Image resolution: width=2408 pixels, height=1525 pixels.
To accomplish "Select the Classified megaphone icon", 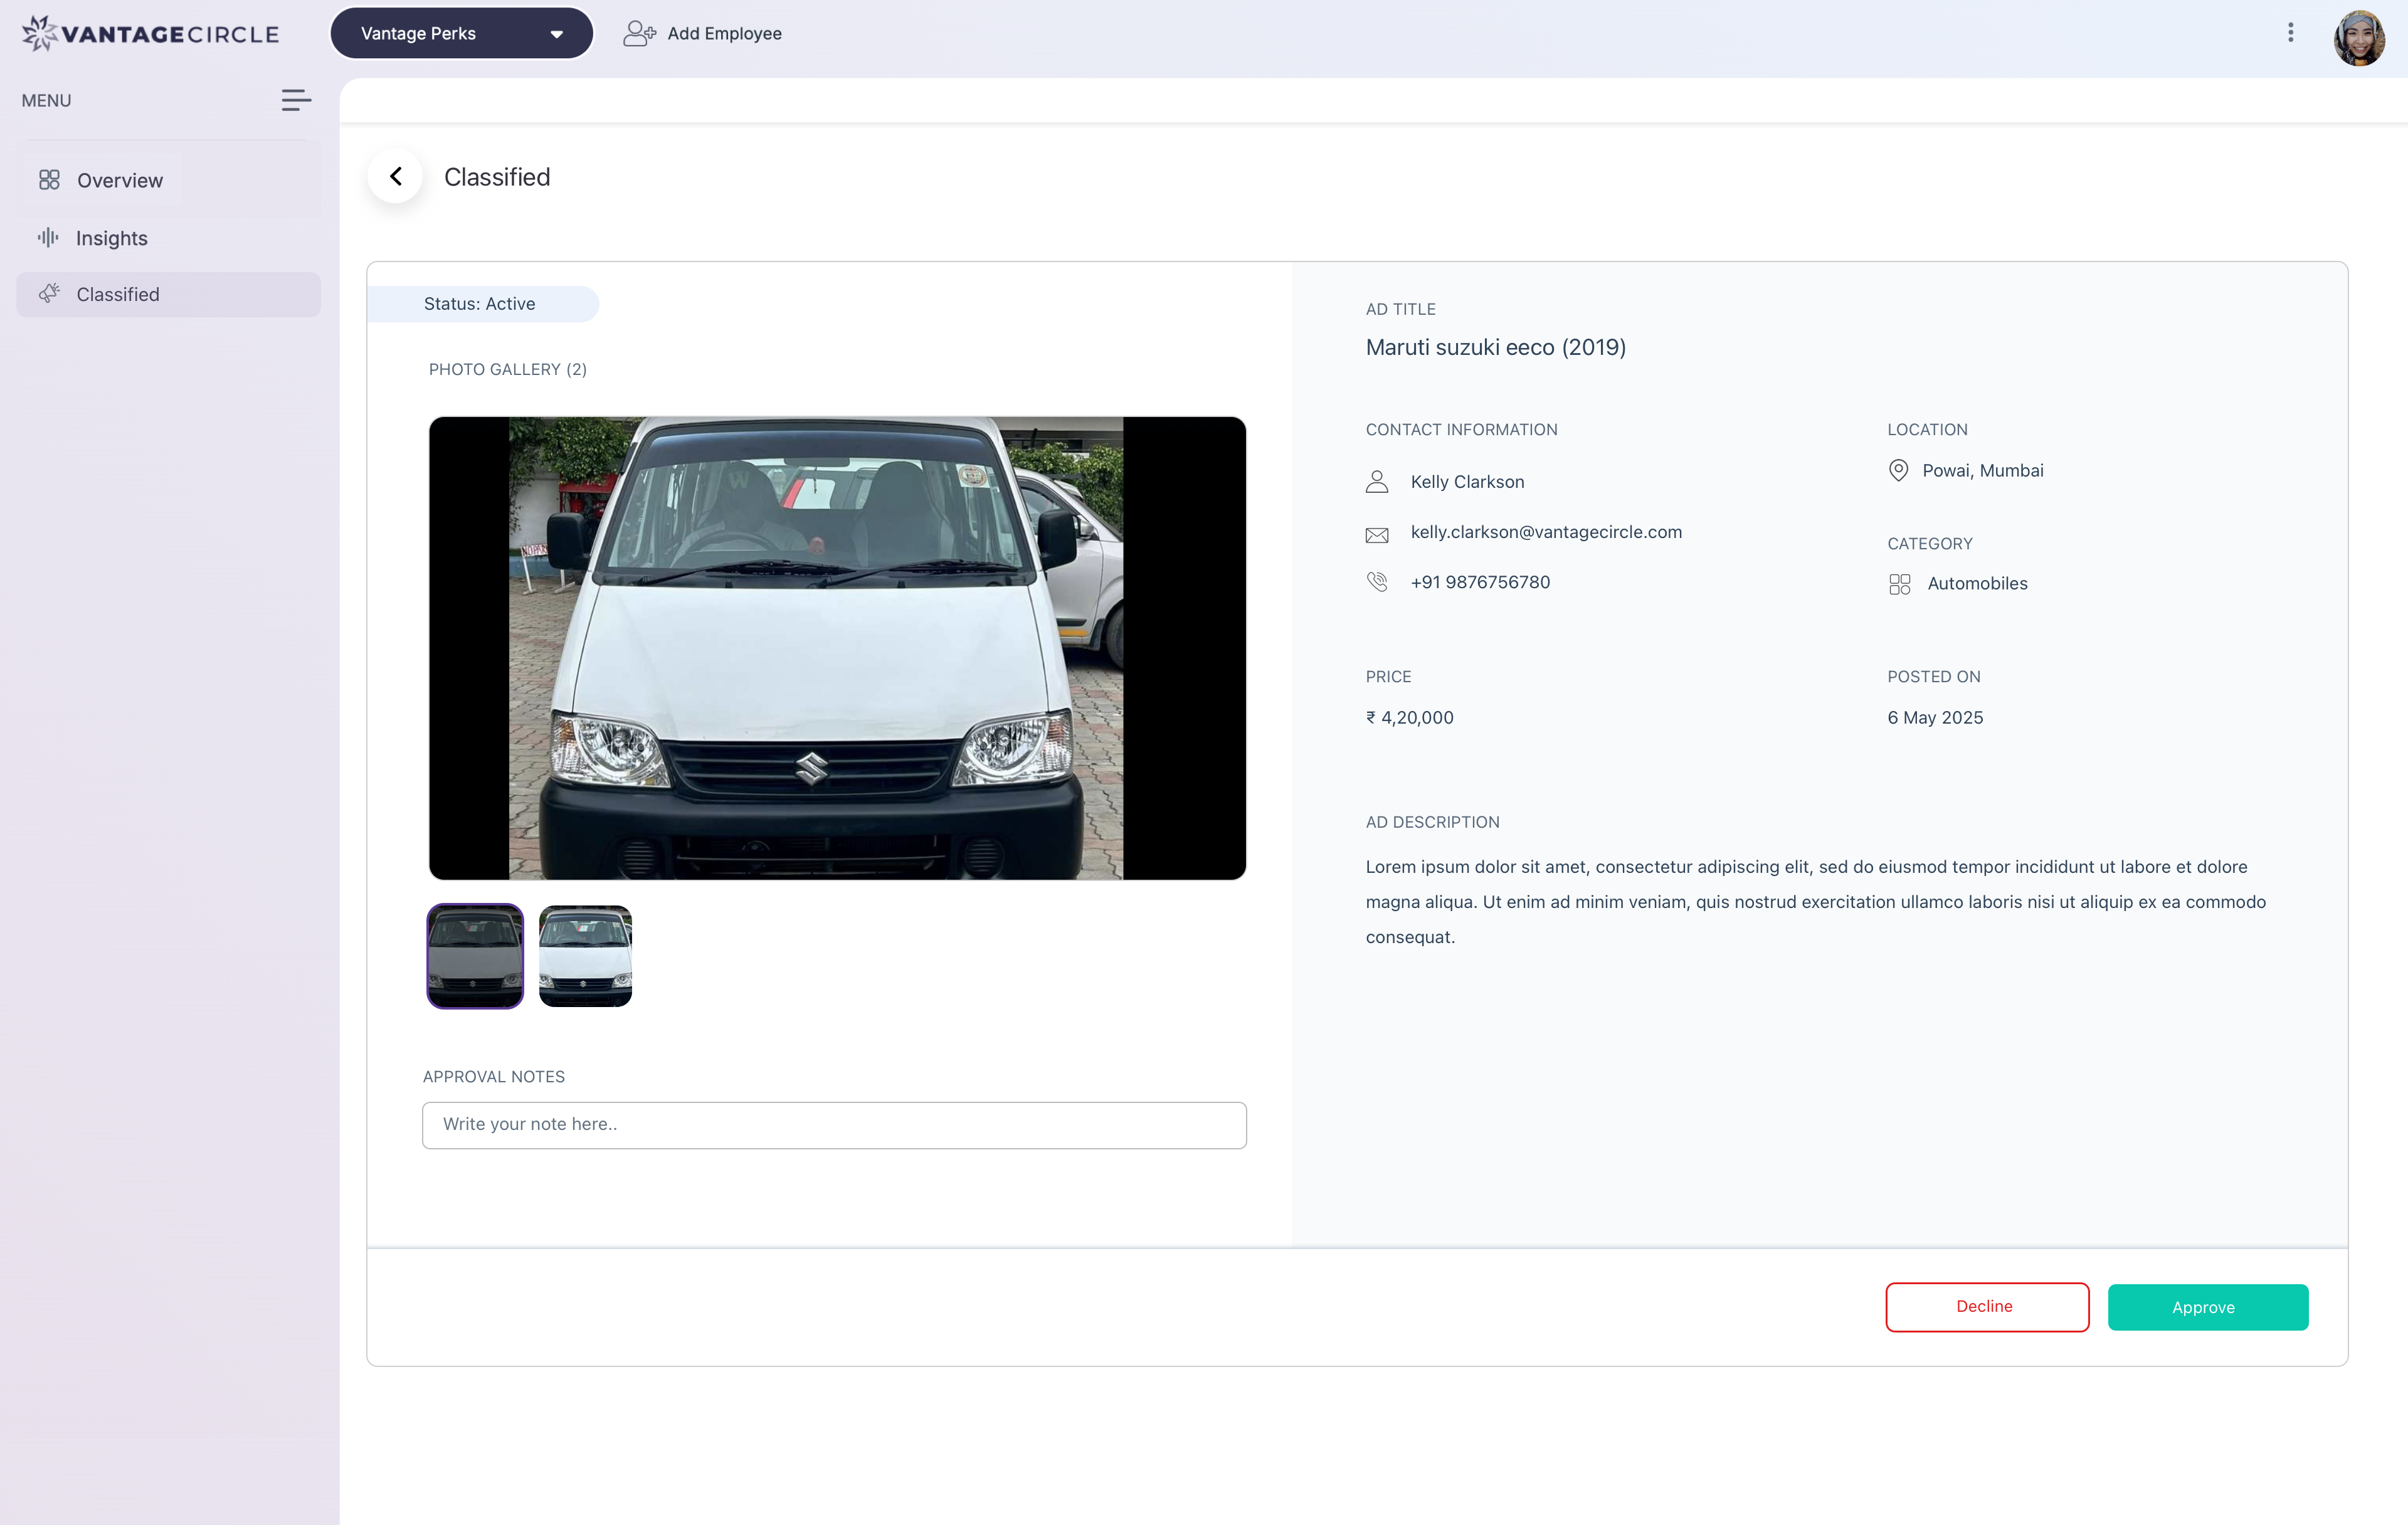I will (49, 294).
